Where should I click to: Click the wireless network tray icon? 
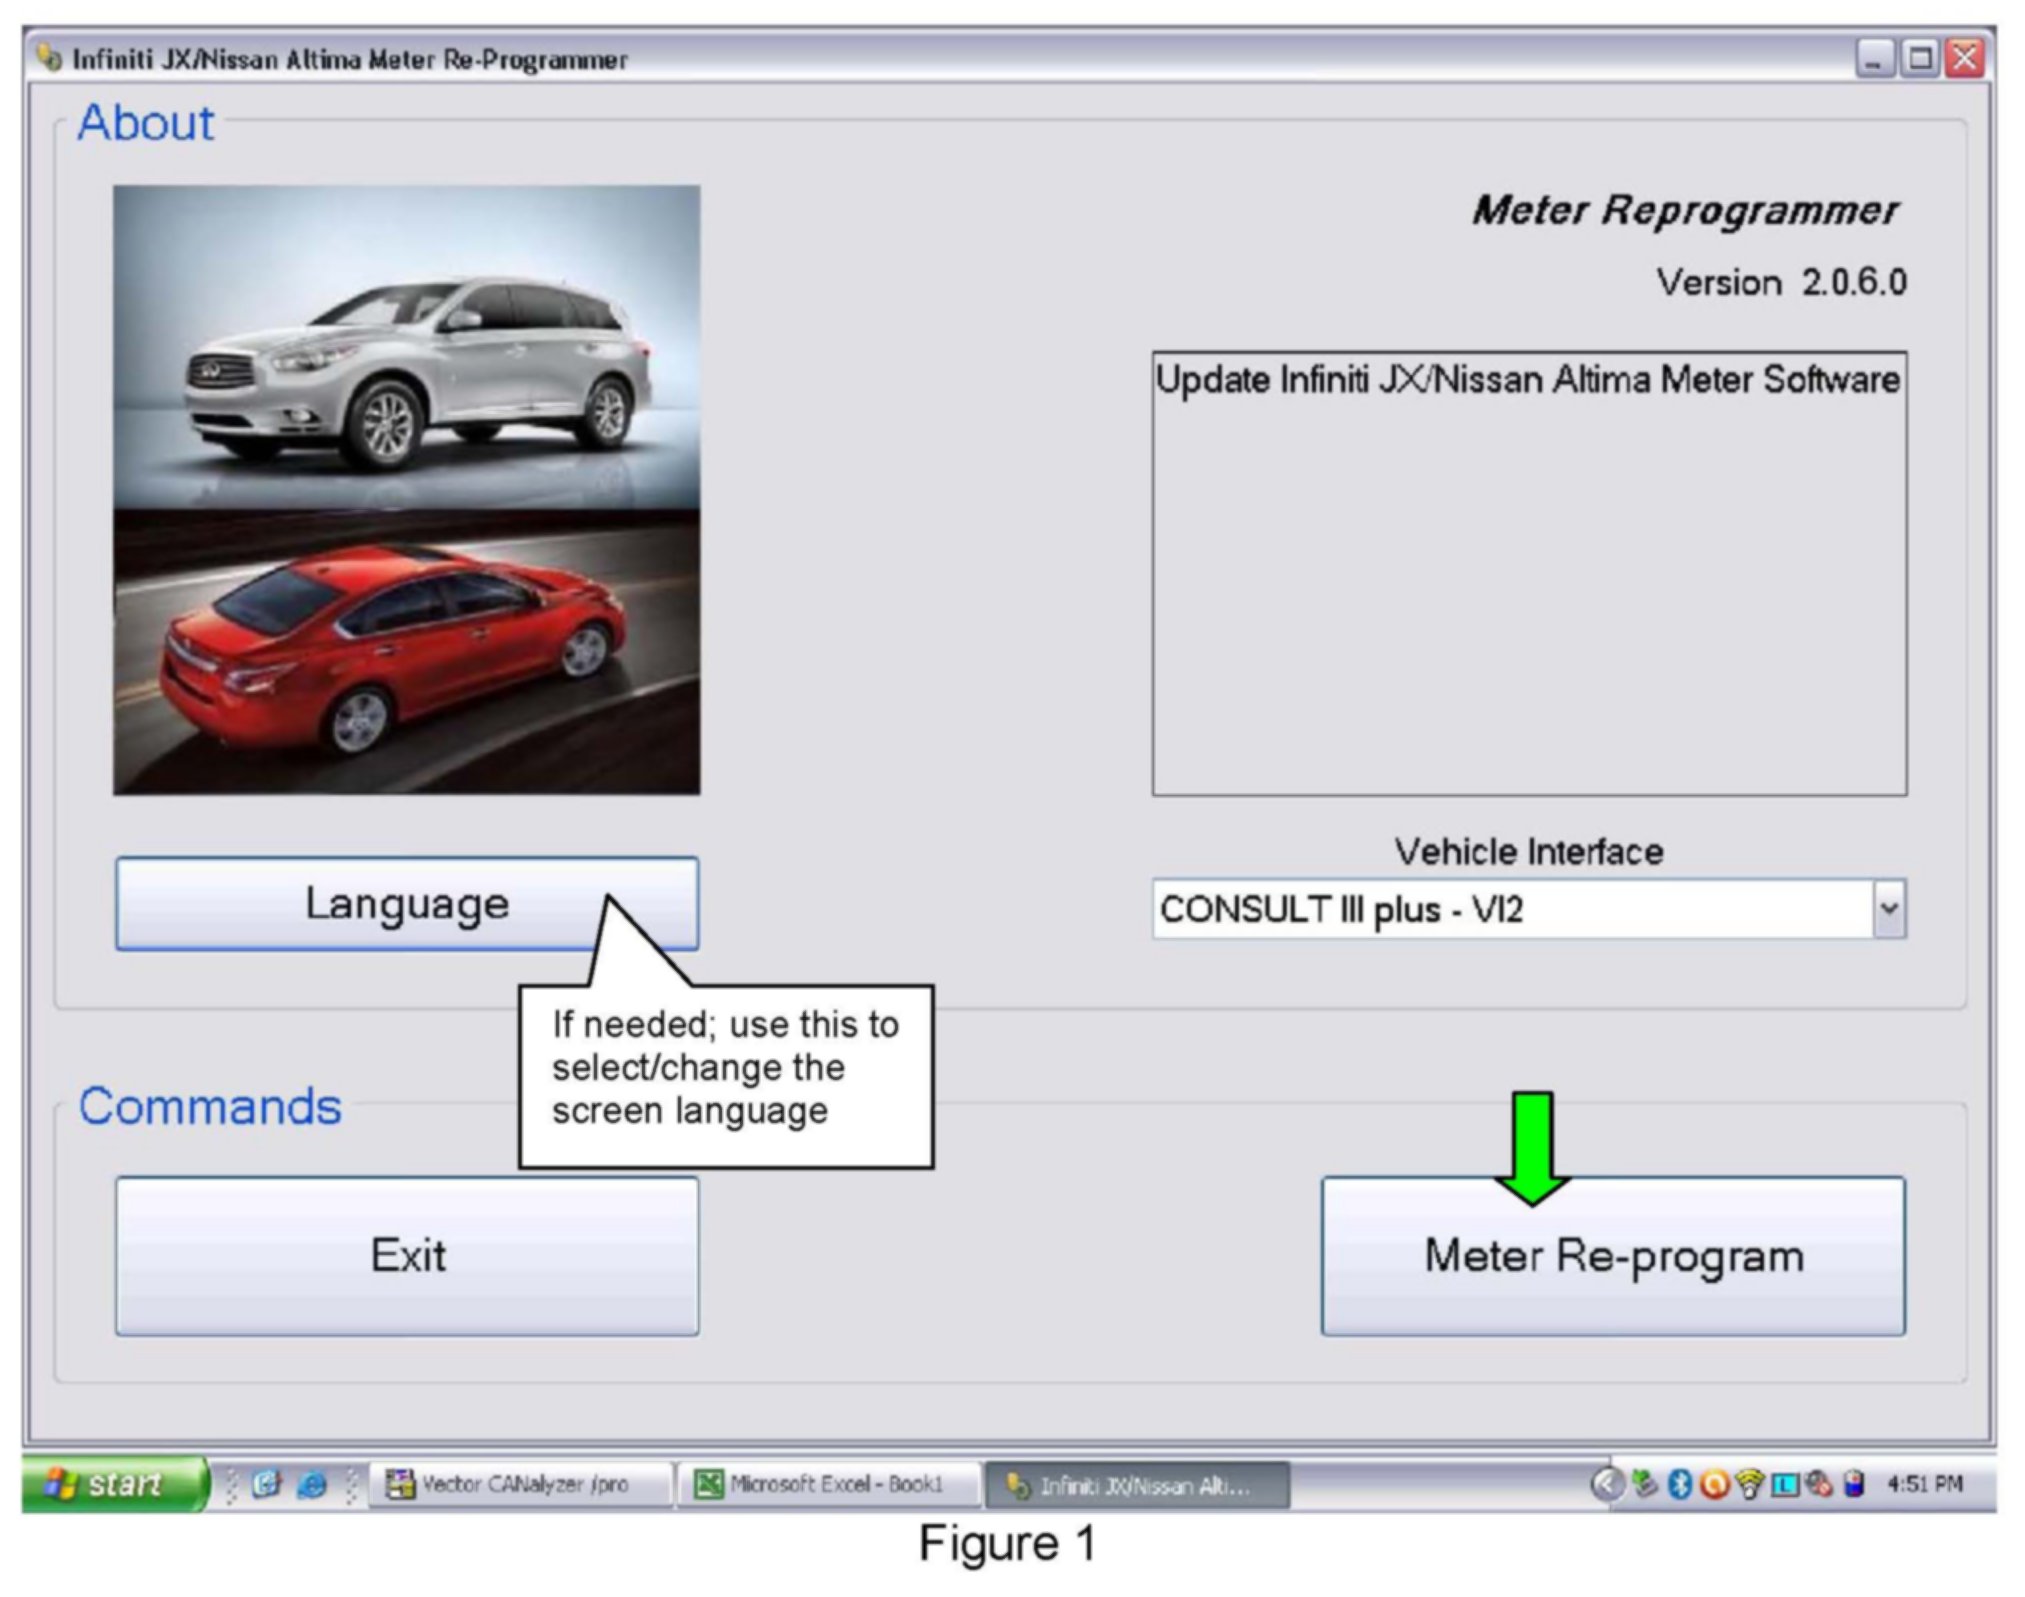click(x=1749, y=1484)
